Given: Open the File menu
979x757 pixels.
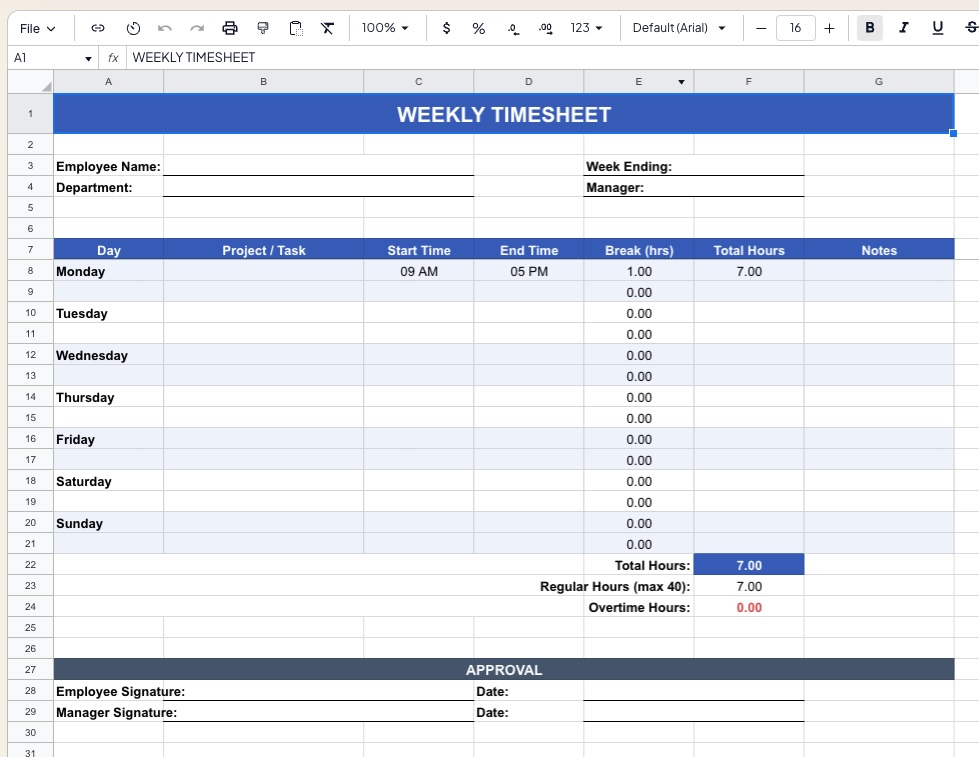Looking at the screenshot, I should pyautogui.click(x=37, y=28).
